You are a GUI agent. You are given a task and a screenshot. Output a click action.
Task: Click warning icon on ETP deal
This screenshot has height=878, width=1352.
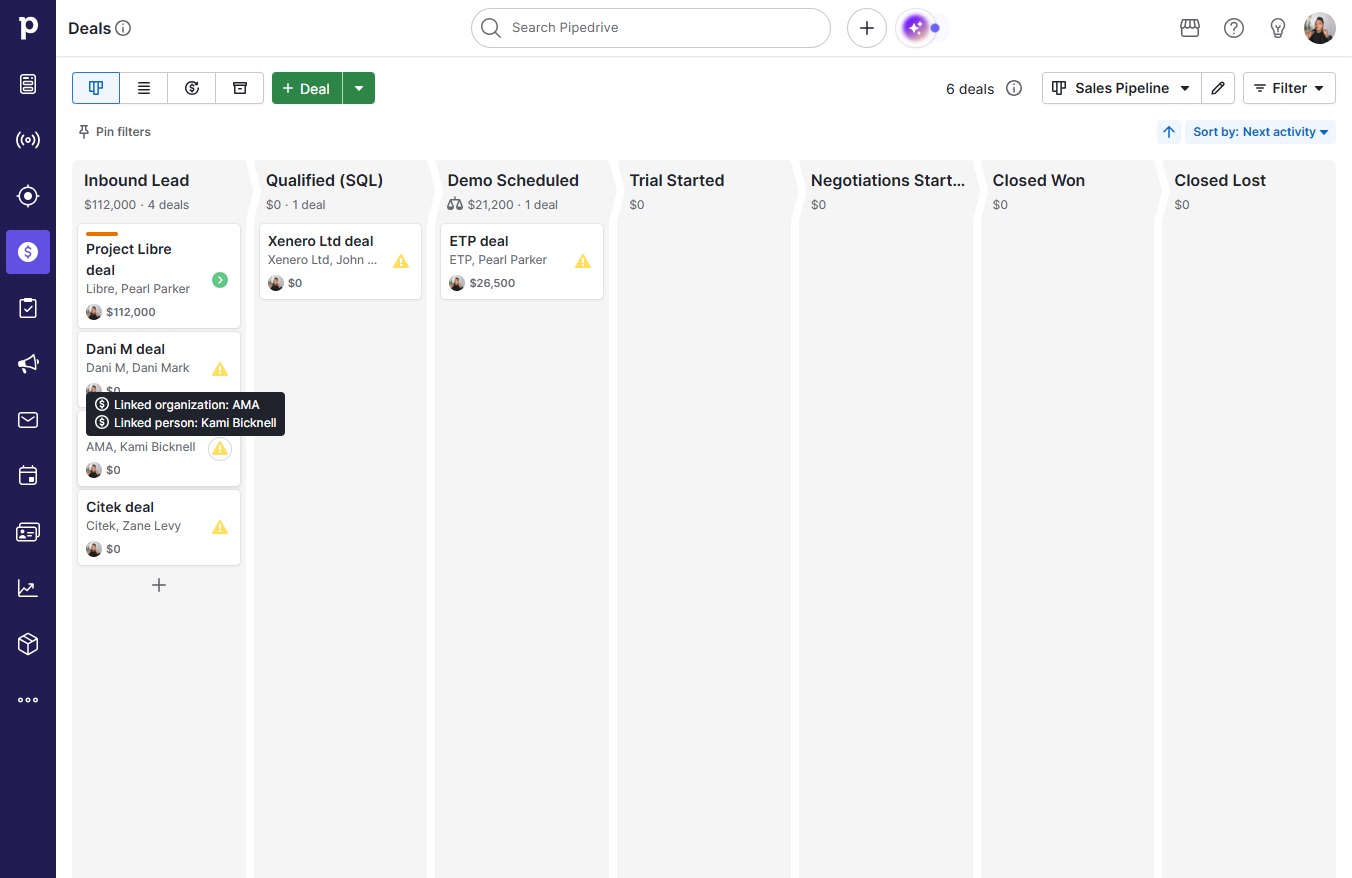click(583, 261)
